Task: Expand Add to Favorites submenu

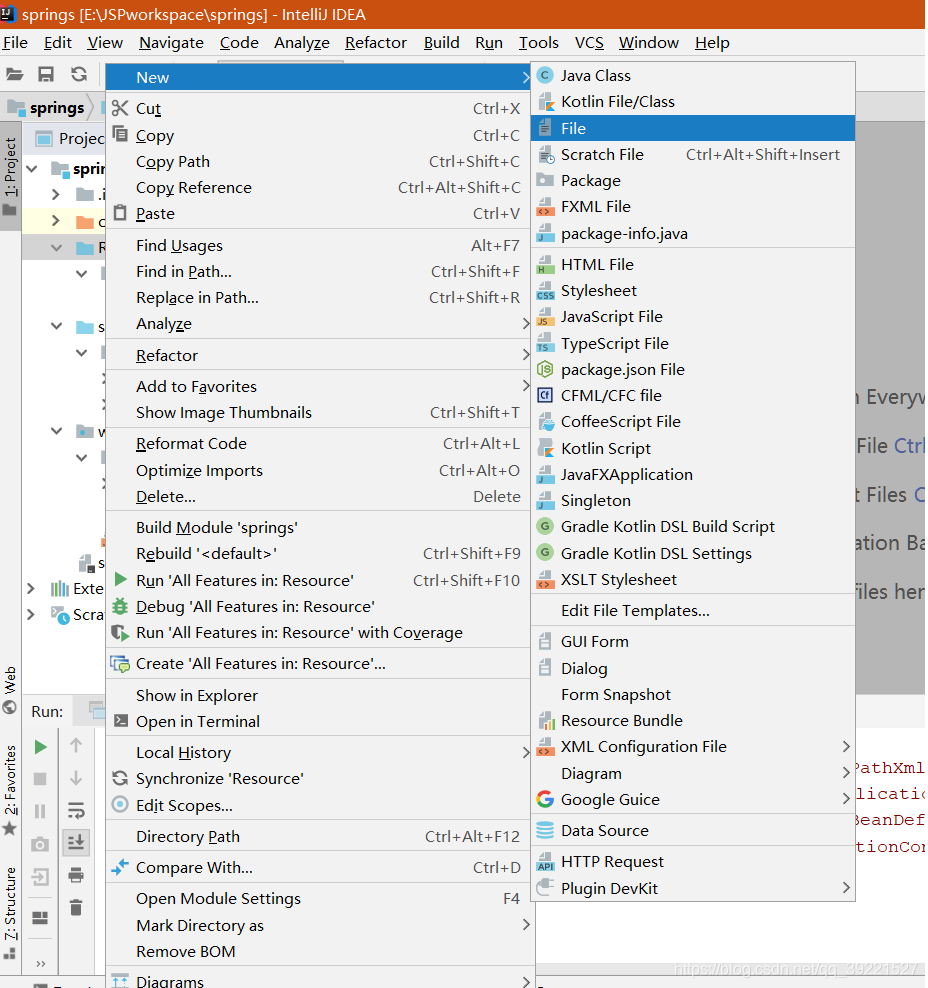Action: point(318,386)
